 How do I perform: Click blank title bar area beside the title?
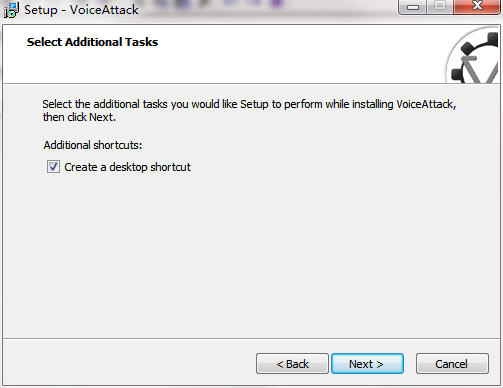point(267,10)
